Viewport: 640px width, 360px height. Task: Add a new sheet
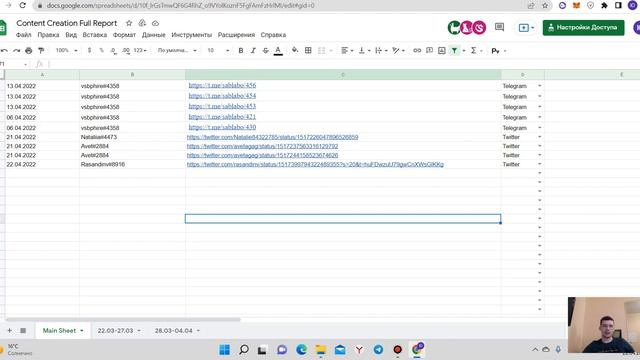click(x=9, y=331)
